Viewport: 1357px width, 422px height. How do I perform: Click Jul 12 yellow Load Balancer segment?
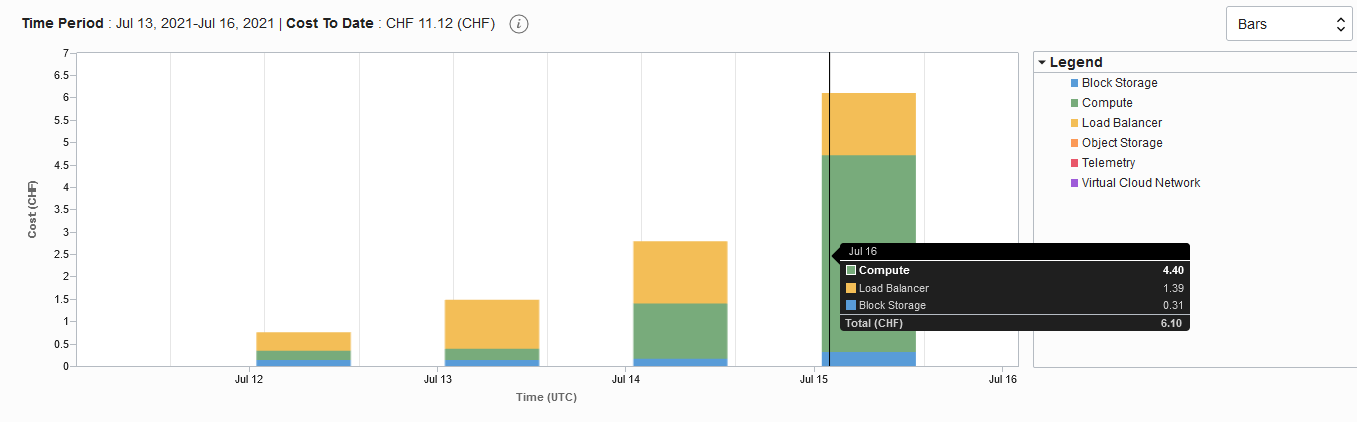coord(303,341)
